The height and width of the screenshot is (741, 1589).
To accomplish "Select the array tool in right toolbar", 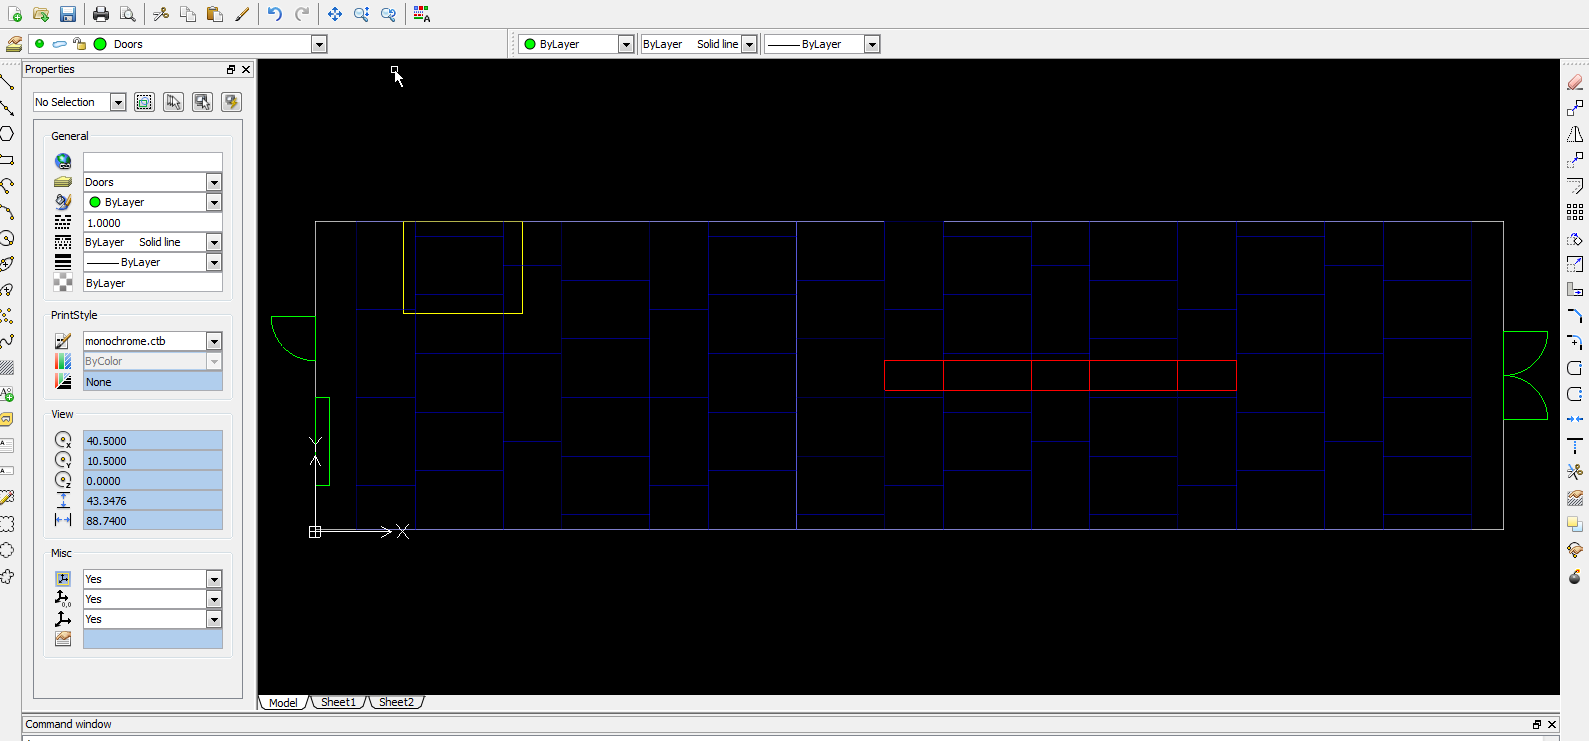I will tap(1575, 212).
